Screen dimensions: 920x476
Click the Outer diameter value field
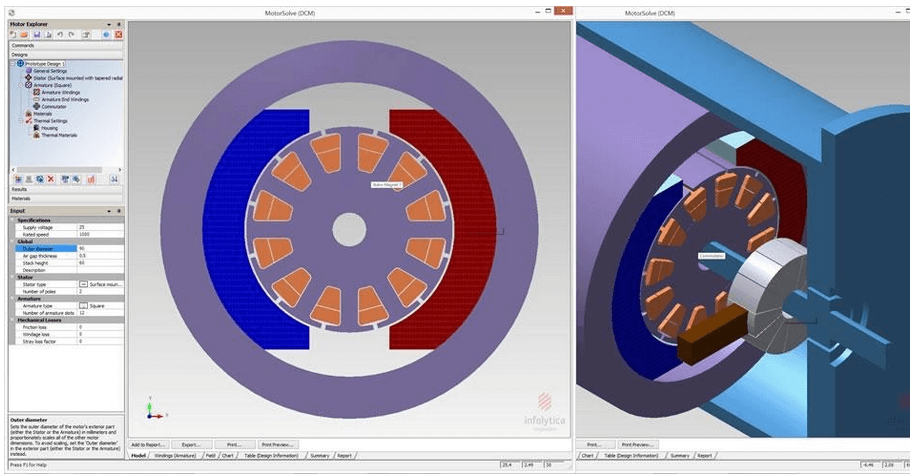100,248
